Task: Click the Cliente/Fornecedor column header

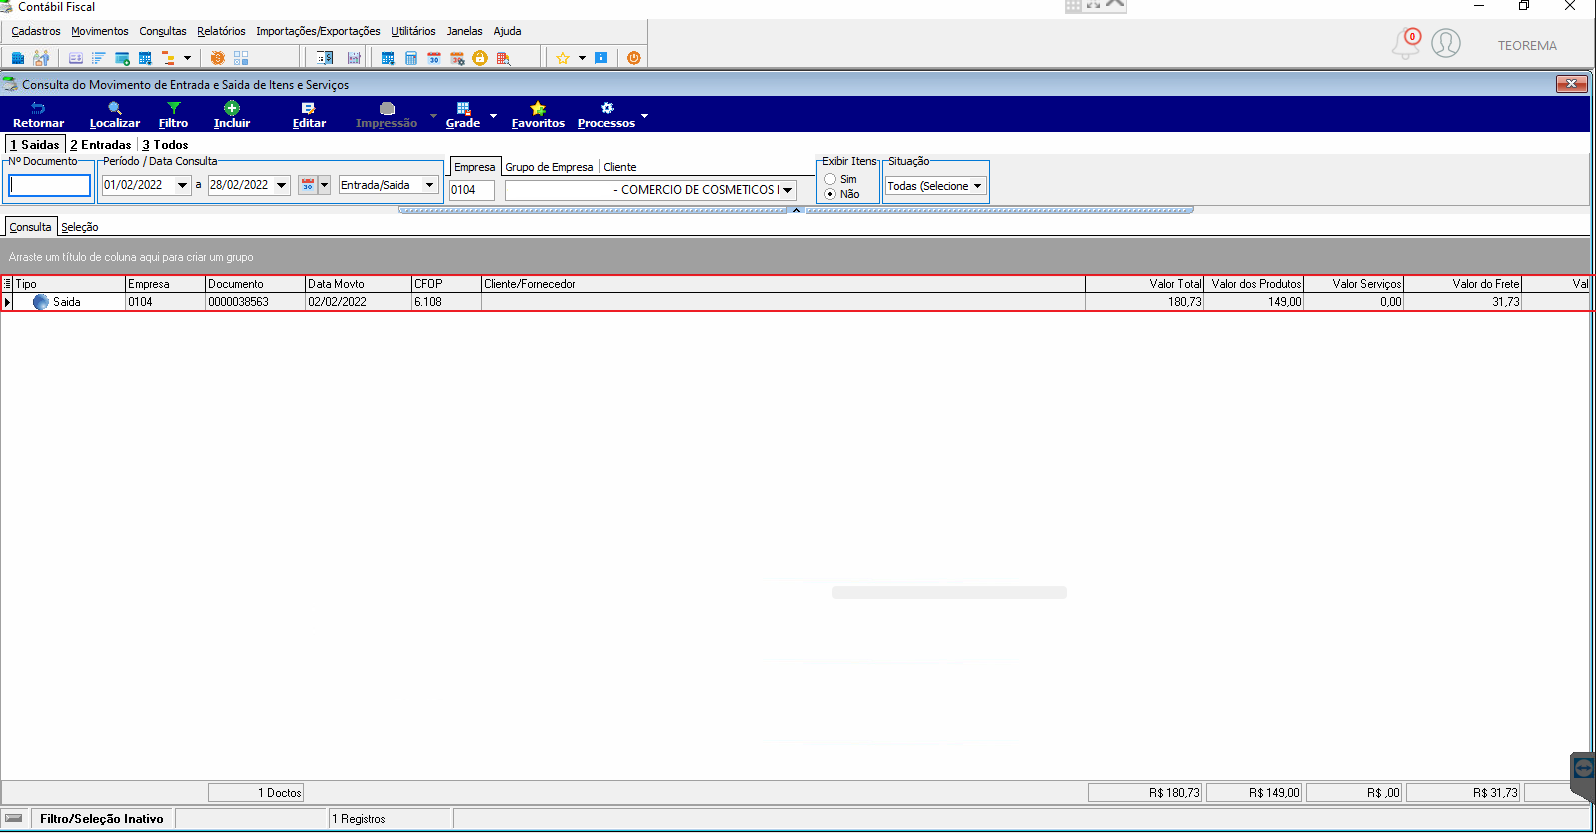Action: pos(783,284)
